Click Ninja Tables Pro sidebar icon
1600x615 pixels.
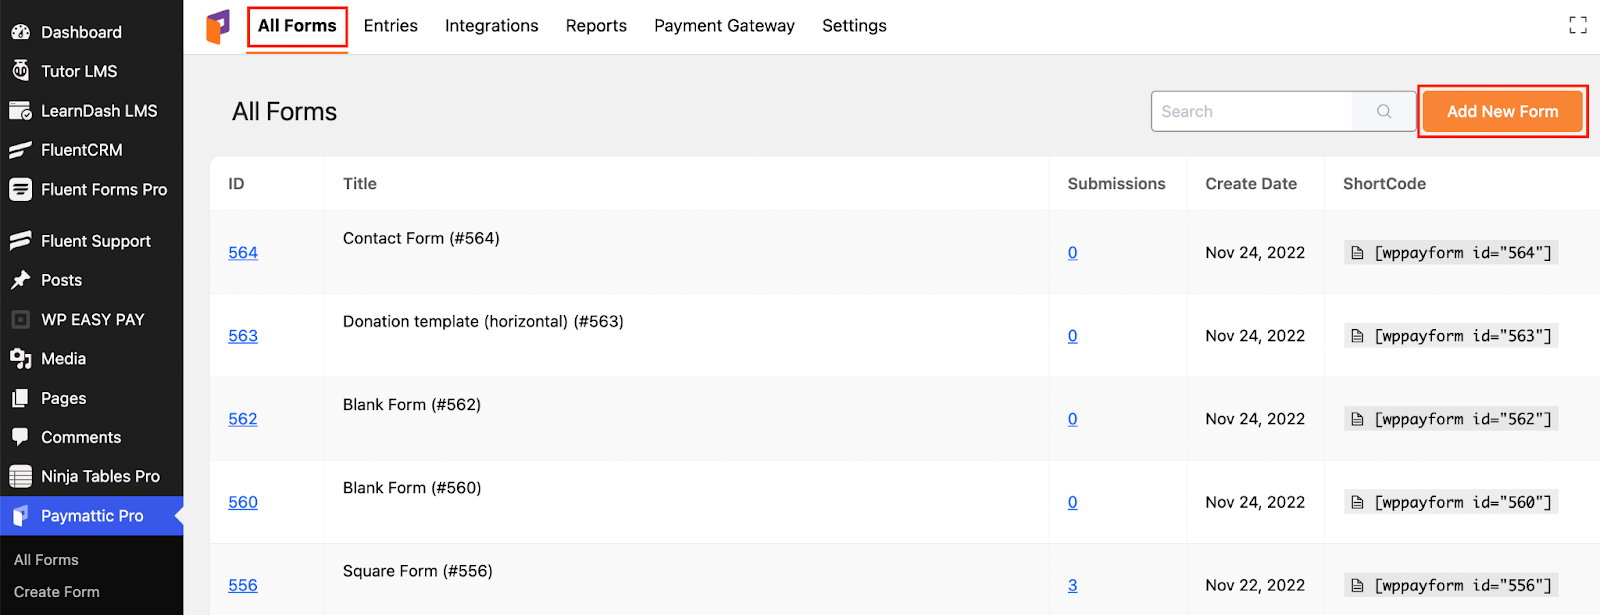pos(20,477)
